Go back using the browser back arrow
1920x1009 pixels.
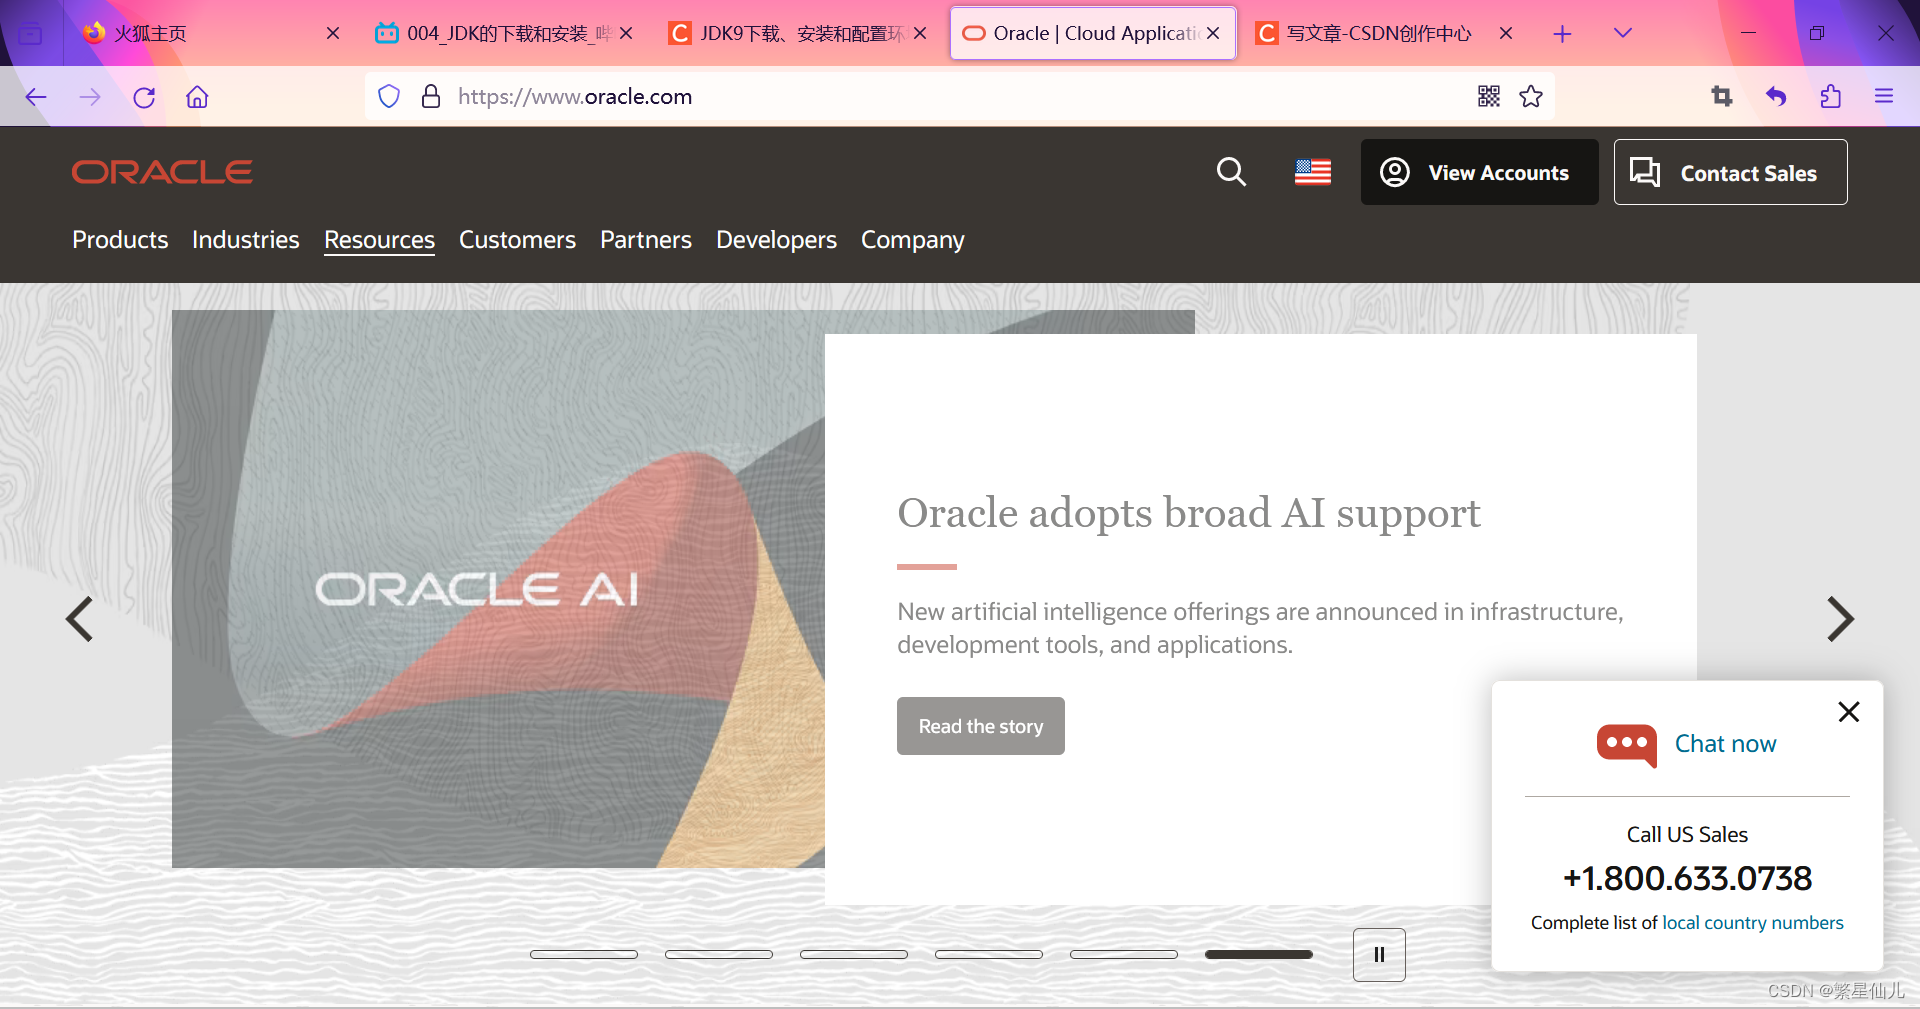pyautogui.click(x=36, y=97)
